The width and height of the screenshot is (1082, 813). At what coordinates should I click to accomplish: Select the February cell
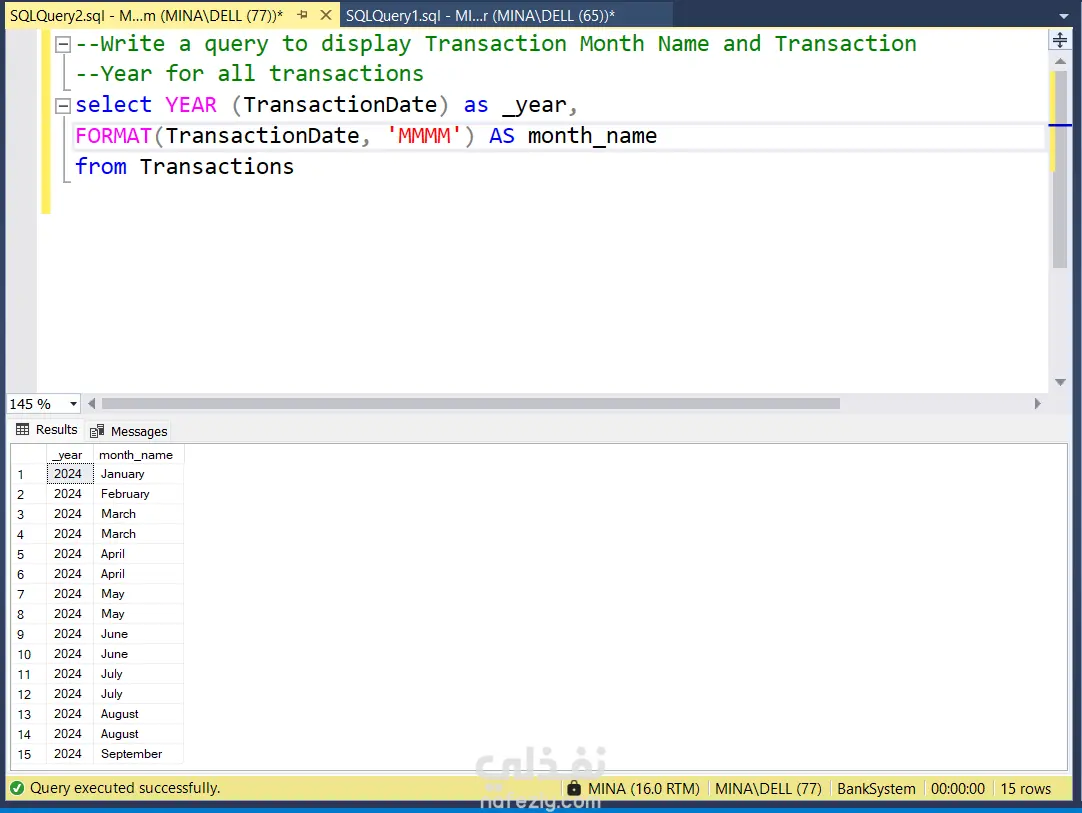click(138, 494)
